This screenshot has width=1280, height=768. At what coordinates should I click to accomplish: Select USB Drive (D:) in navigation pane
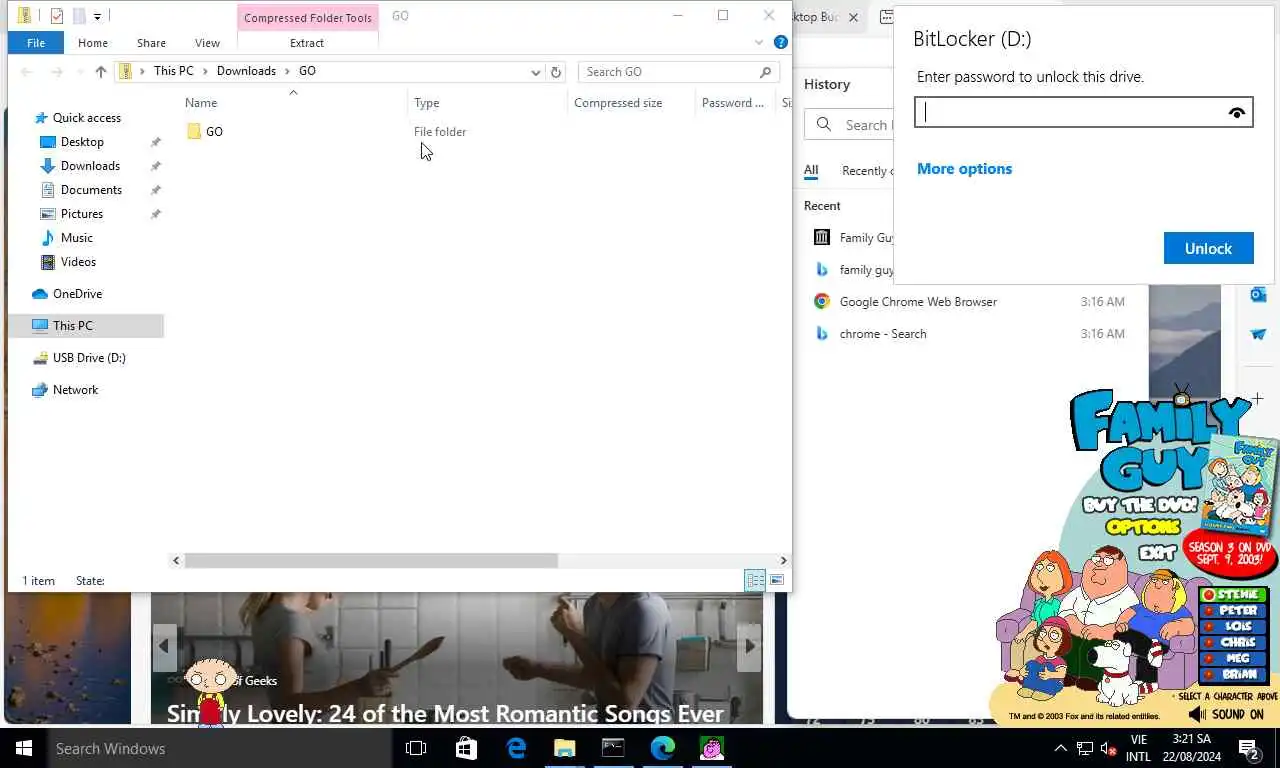89,357
